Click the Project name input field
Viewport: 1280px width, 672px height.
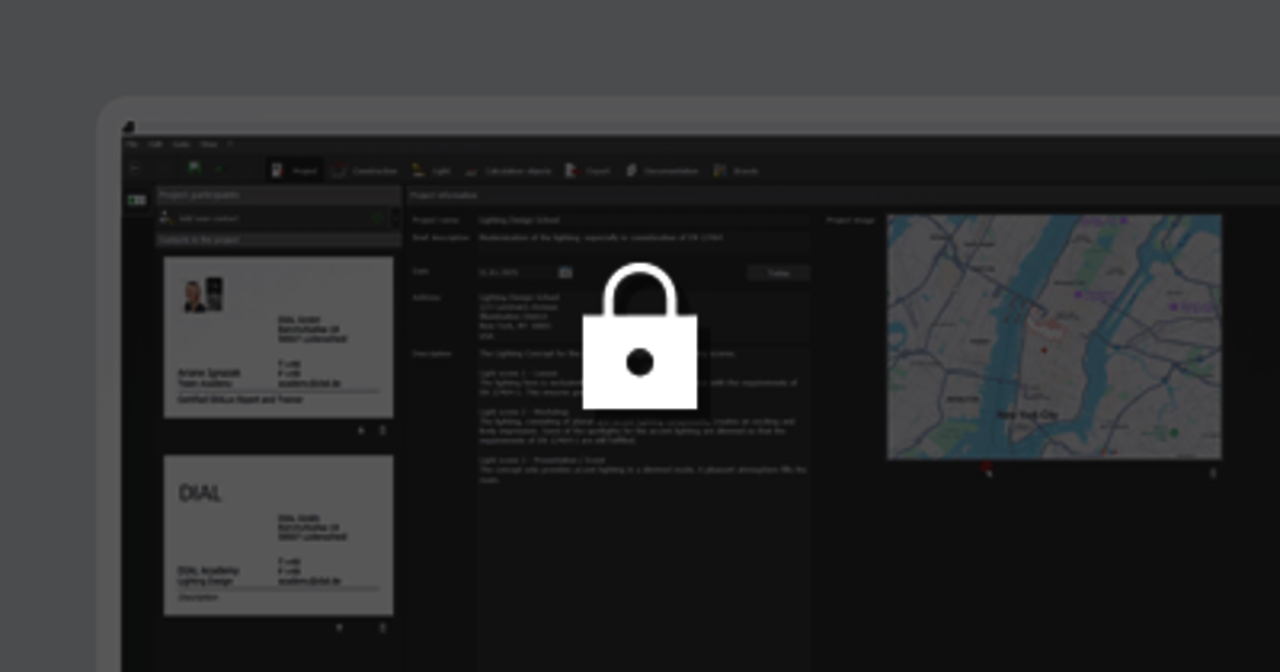tap(640, 220)
